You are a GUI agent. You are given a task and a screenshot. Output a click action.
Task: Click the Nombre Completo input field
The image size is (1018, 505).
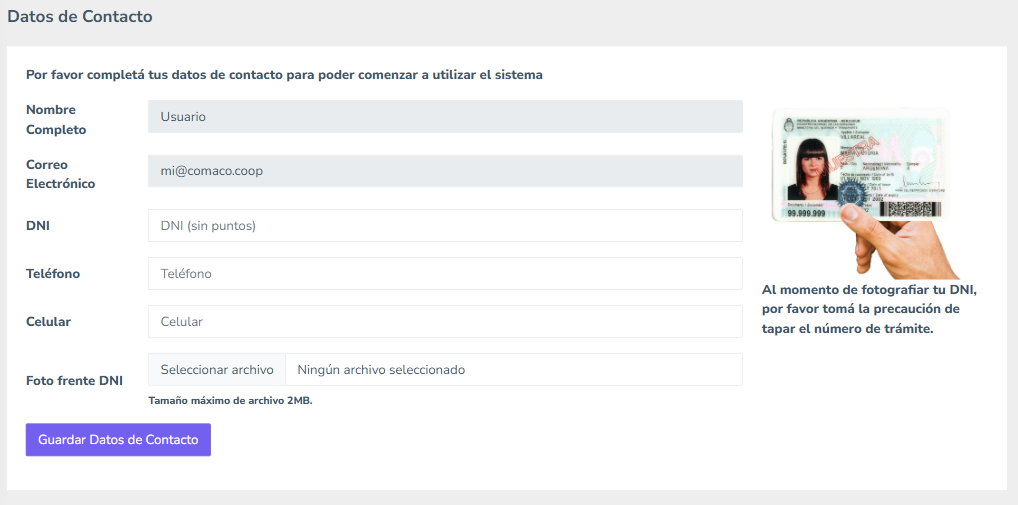tap(445, 116)
